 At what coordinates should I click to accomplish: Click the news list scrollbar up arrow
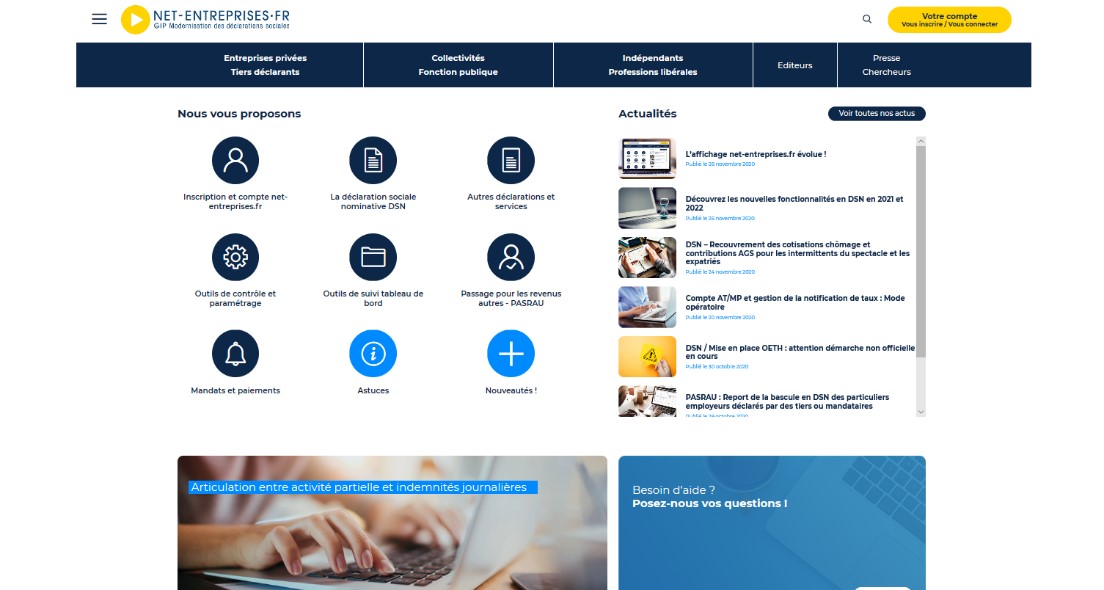point(921,142)
